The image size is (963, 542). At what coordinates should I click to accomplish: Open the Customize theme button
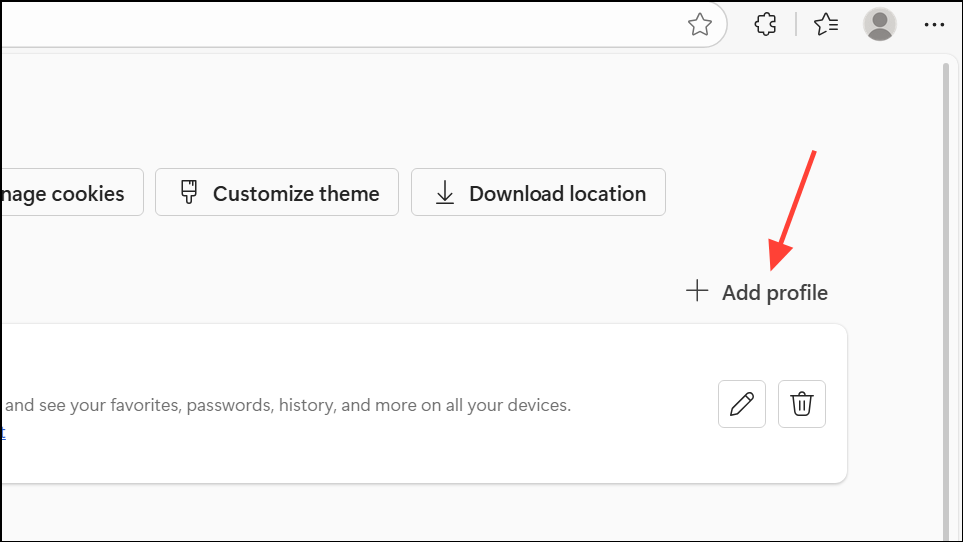[x=277, y=193]
